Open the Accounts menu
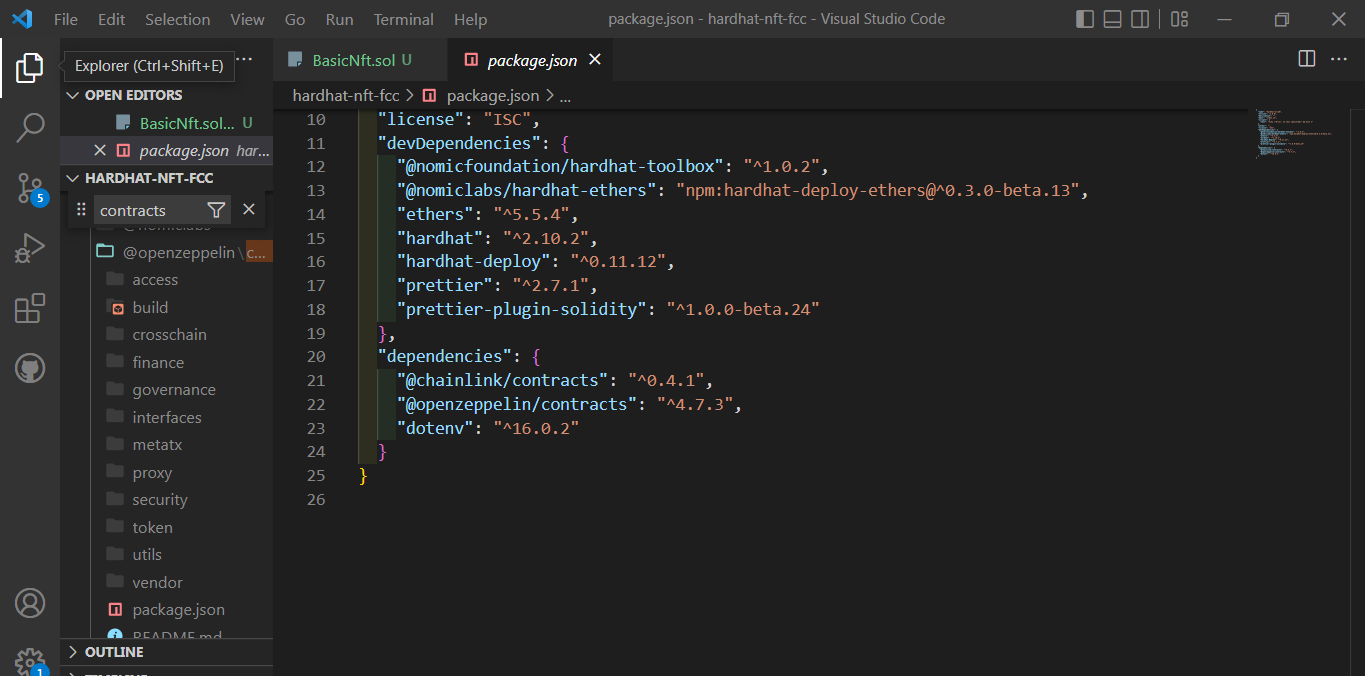 [30, 603]
